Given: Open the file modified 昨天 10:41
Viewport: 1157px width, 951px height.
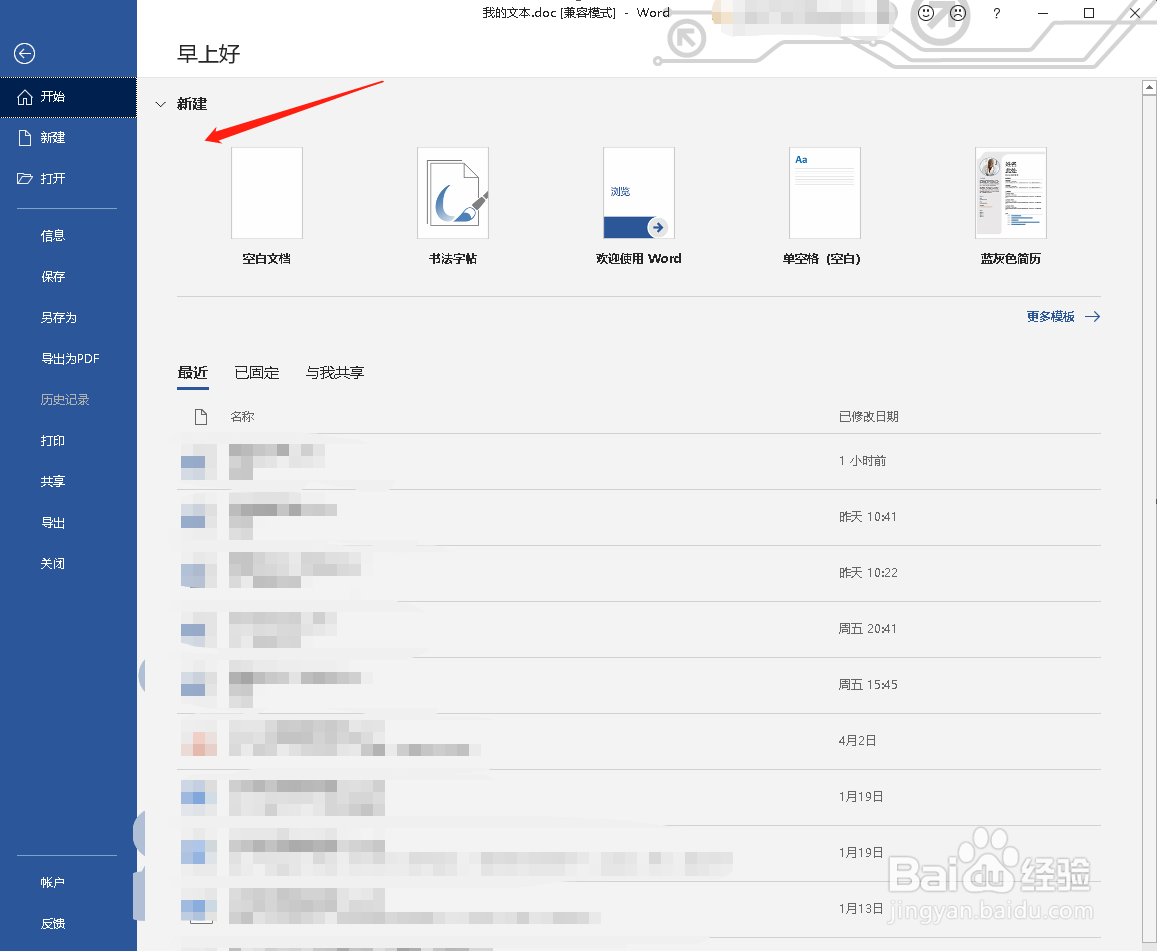Looking at the screenshot, I should coord(639,517).
